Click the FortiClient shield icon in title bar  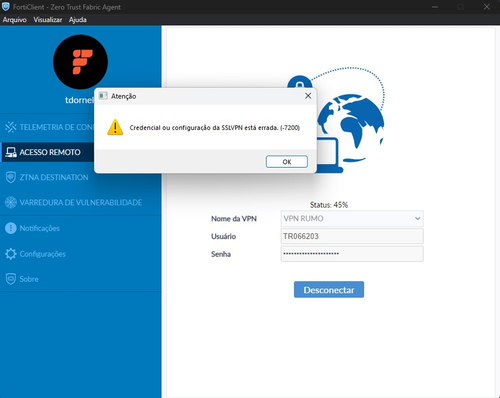6,7
